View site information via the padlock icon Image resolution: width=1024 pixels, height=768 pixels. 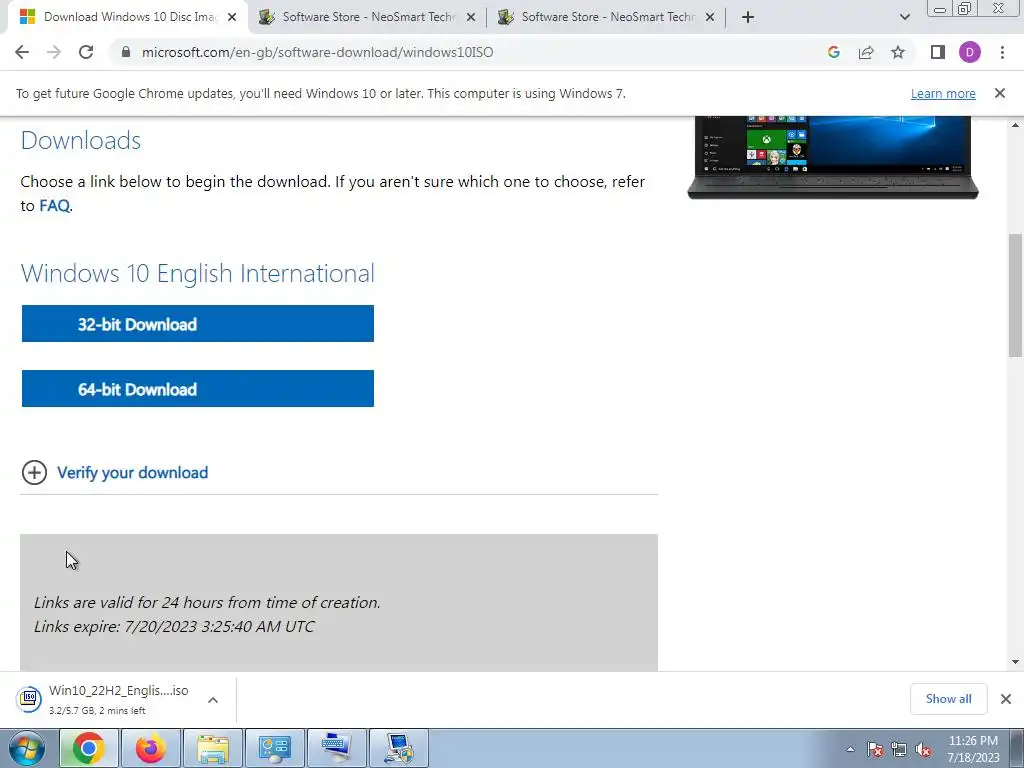126,52
